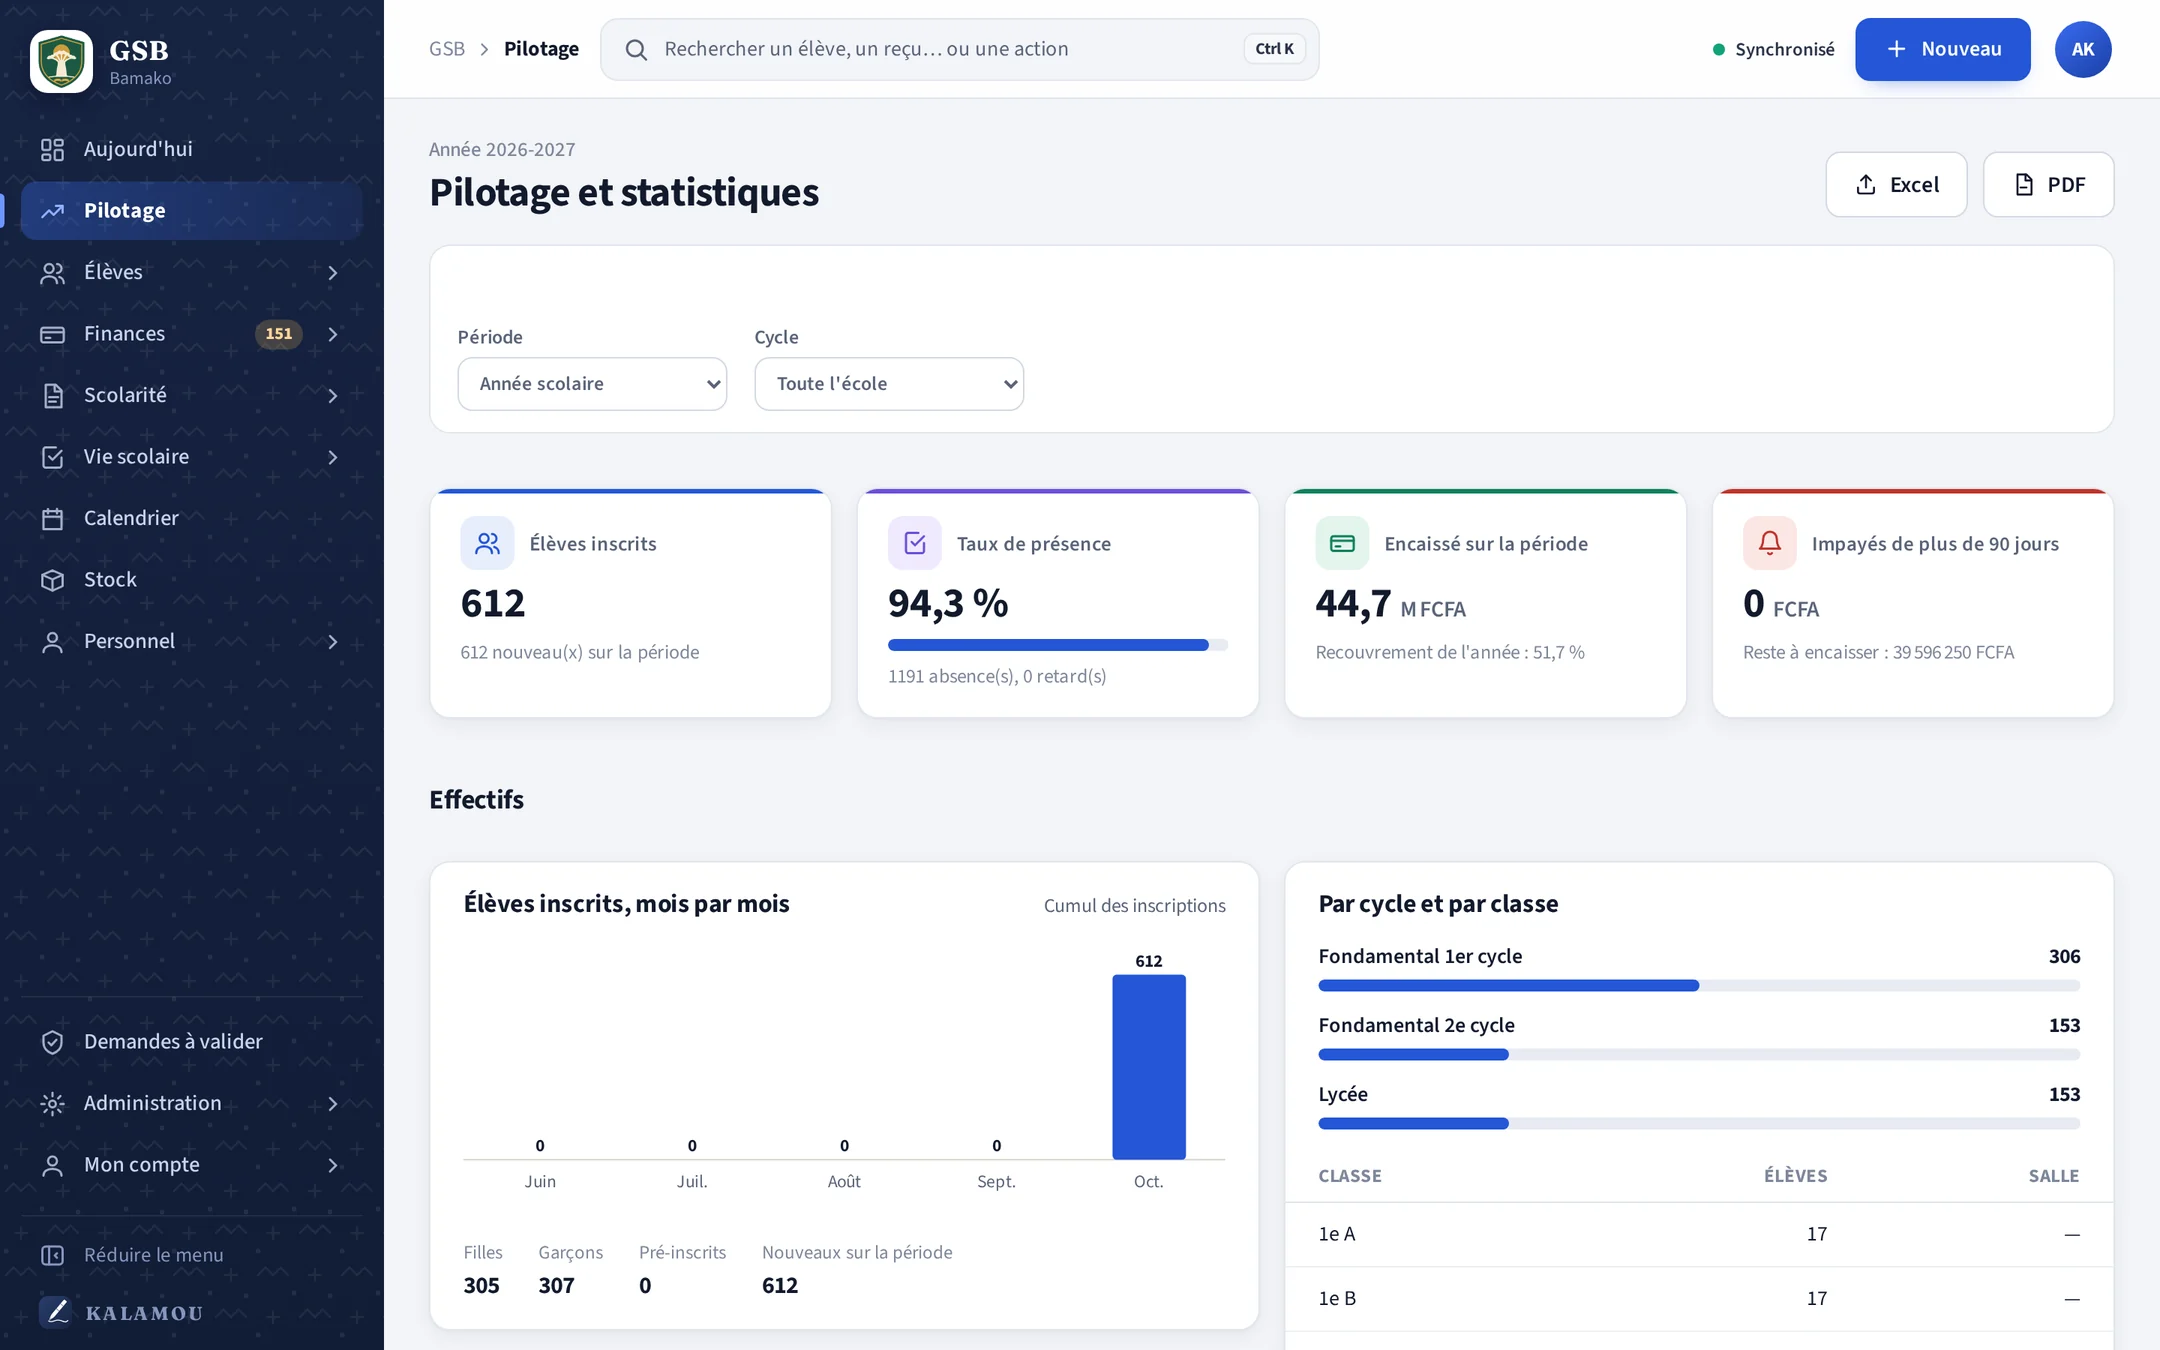Click the GSB breadcrumb link
2160x1350 pixels.
point(447,49)
